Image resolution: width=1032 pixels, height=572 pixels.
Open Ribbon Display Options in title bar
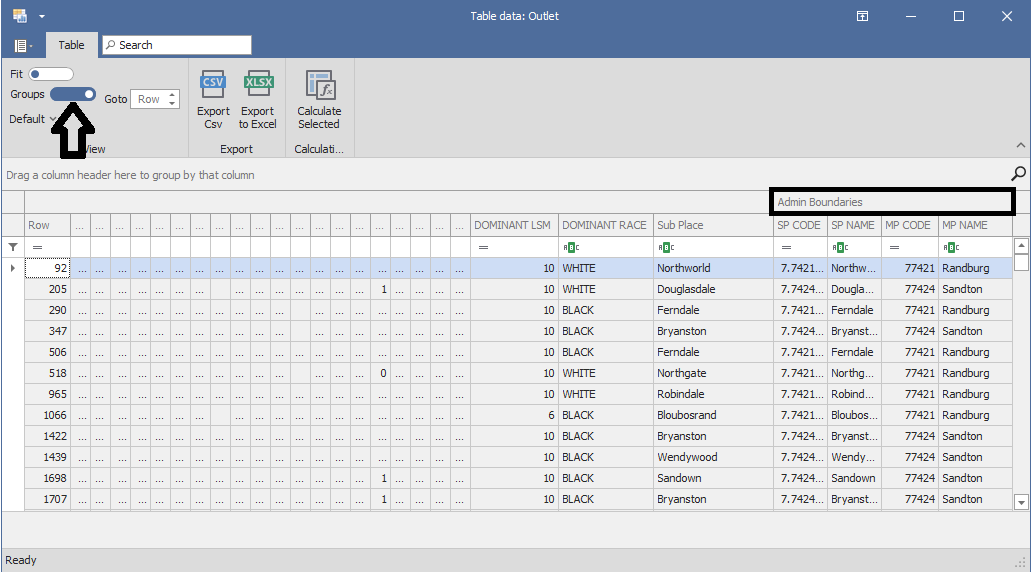862,16
